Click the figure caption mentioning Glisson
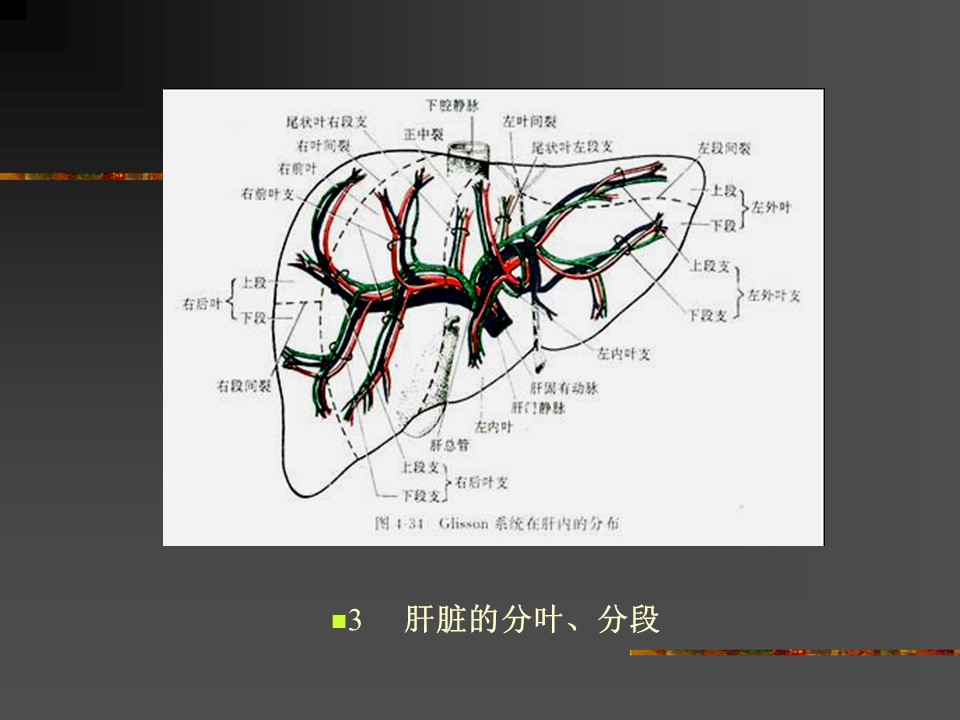The width and height of the screenshot is (960, 720). pyautogui.click(x=496, y=523)
